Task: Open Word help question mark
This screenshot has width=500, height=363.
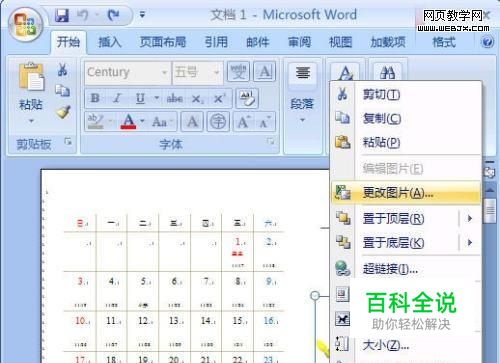Action: pyautogui.click(x=487, y=42)
